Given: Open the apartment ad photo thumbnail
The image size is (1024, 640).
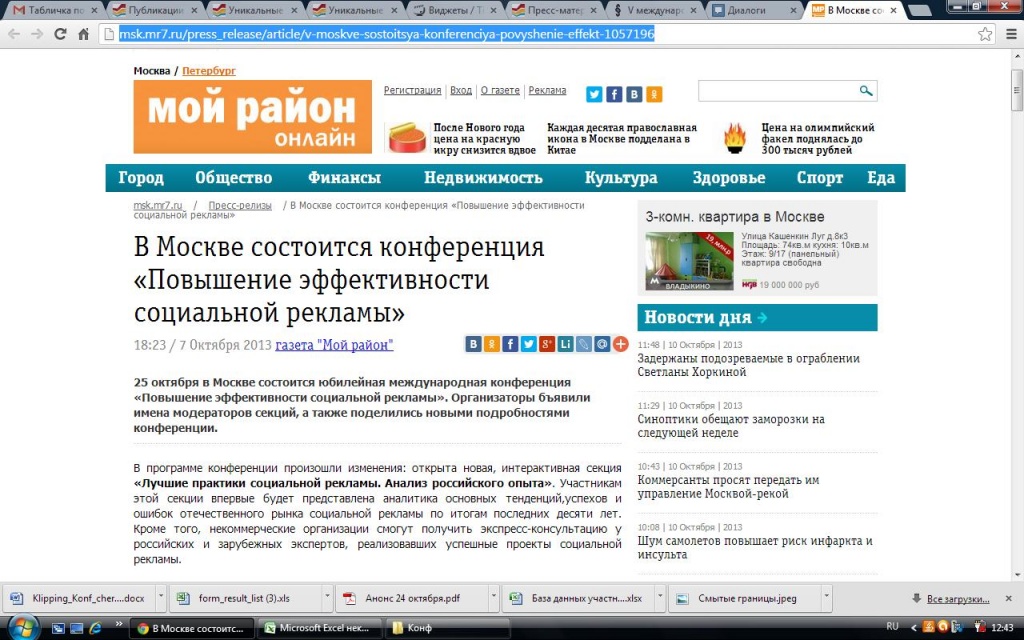Looking at the screenshot, I should [x=689, y=261].
